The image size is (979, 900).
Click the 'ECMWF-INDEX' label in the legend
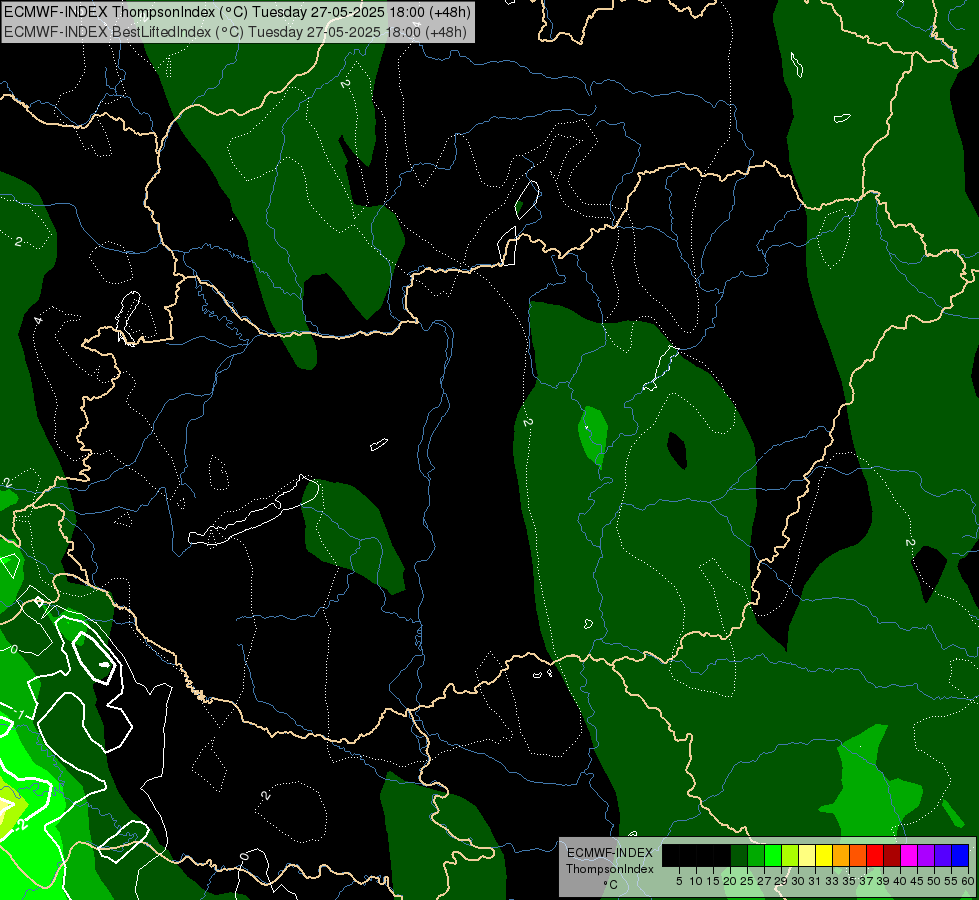(x=610, y=853)
